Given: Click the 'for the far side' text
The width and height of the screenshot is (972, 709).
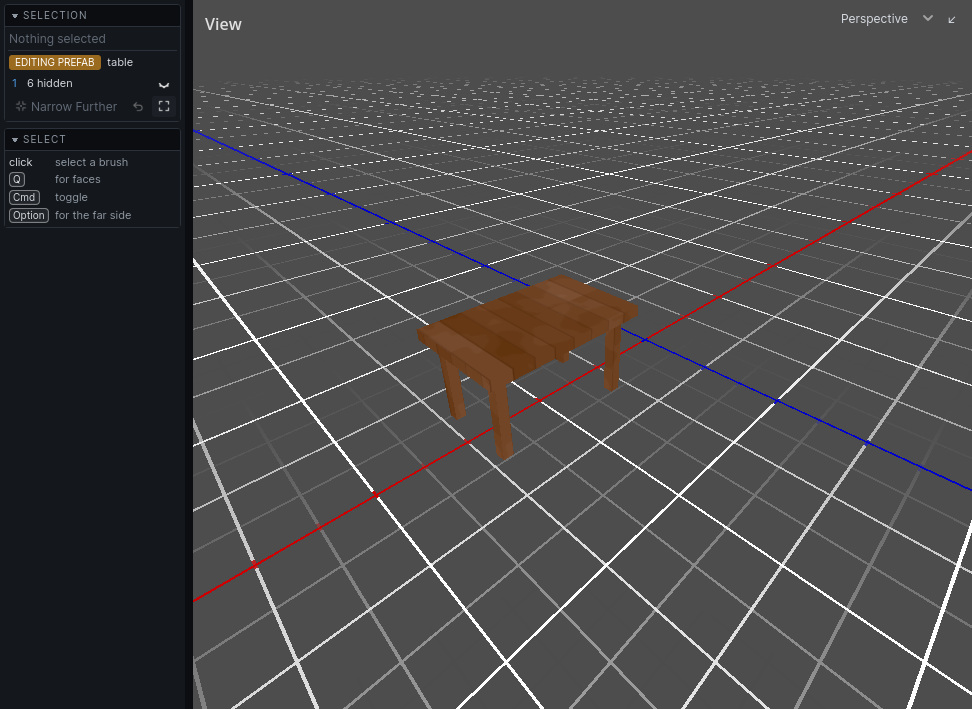Looking at the screenshot, I should click(x=93, y=215).
